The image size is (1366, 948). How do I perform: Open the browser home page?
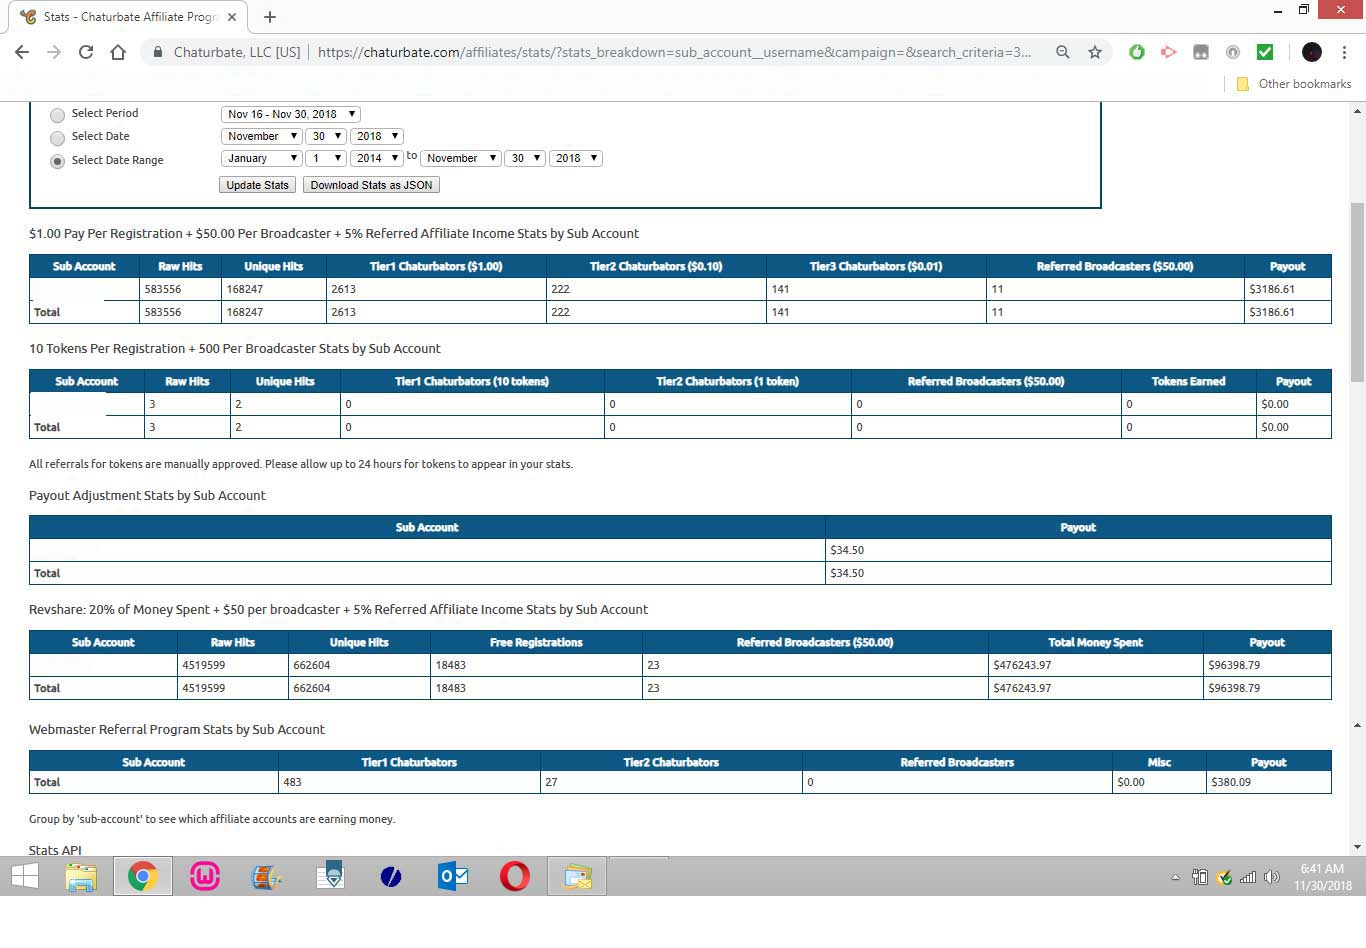(x=118, y=52)
